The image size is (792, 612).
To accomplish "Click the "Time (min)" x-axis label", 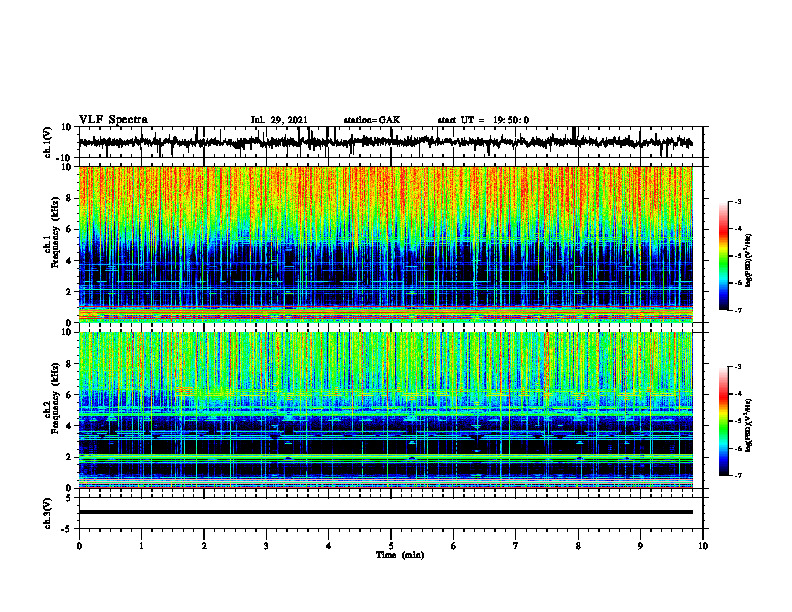I will pyautogui.click(x=400, y=555).
